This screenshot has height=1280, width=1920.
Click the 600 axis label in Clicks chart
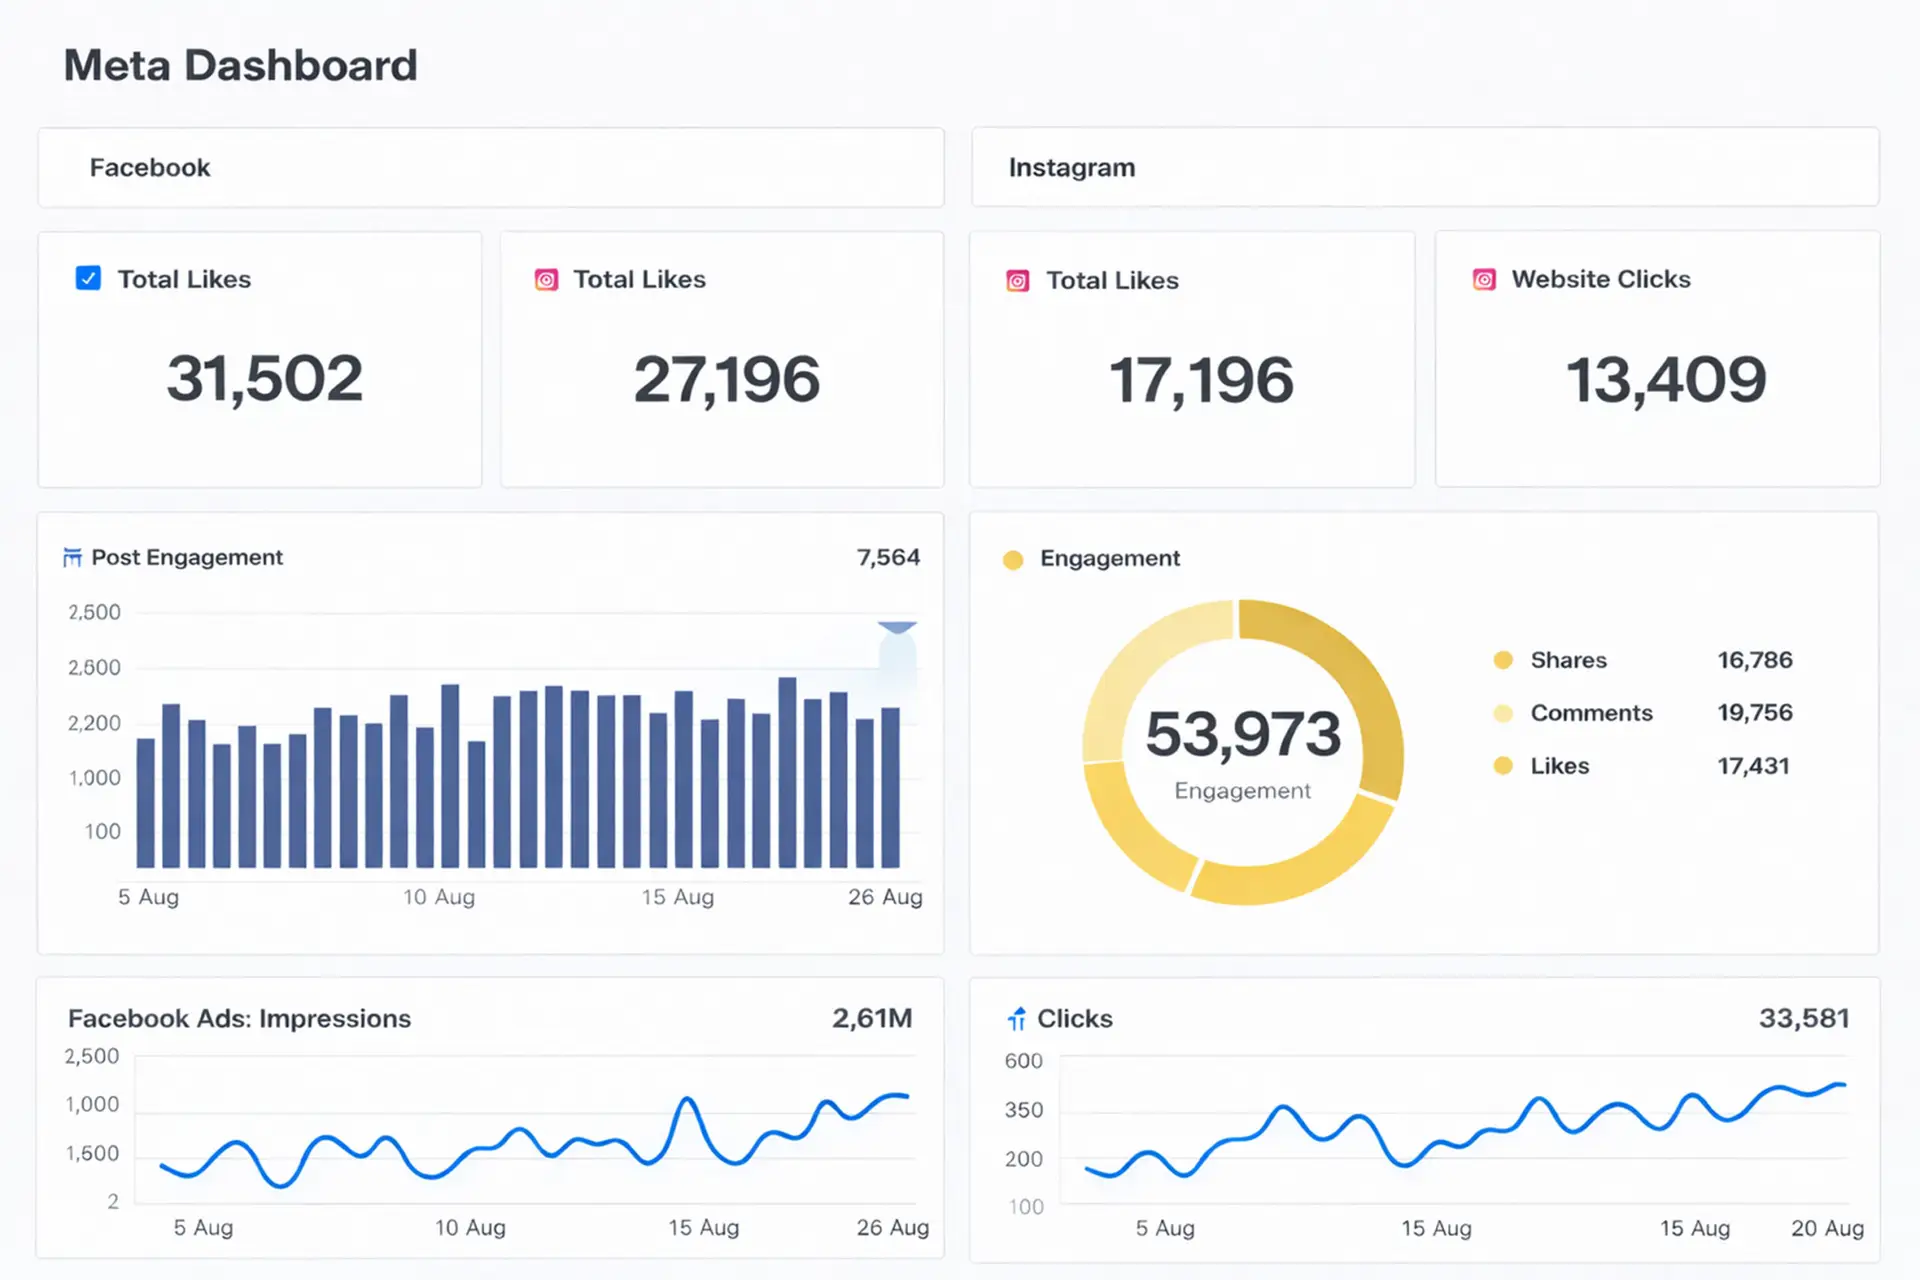pos(1023,1061)
